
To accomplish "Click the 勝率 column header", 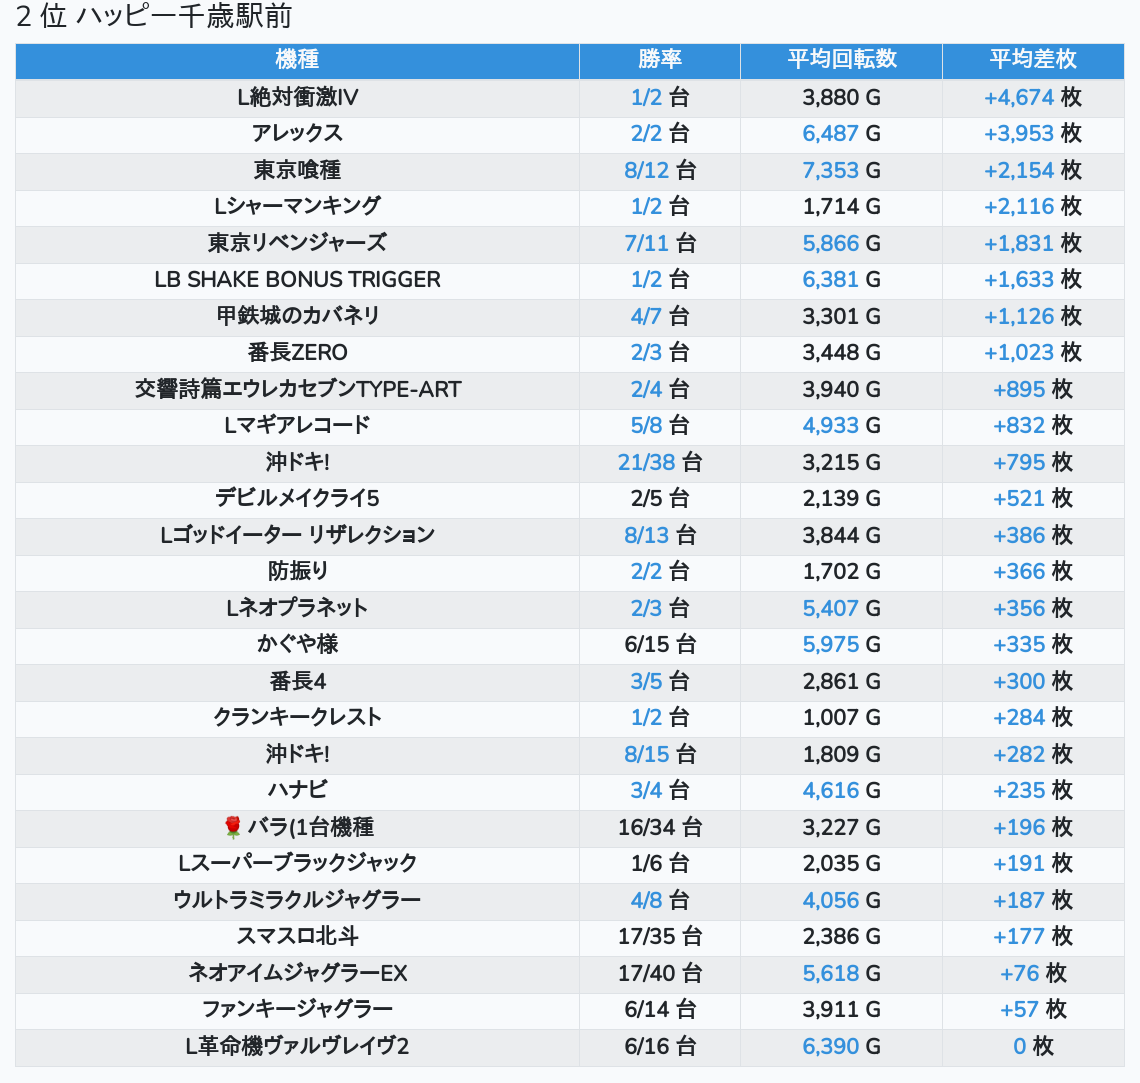I will [x=659, y=60].
